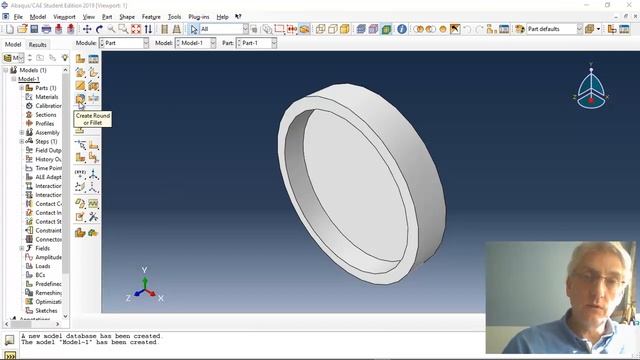Screen dimensions: 640x360
Task: Click the Create Datum Plane tool
Action: [80, 187]
